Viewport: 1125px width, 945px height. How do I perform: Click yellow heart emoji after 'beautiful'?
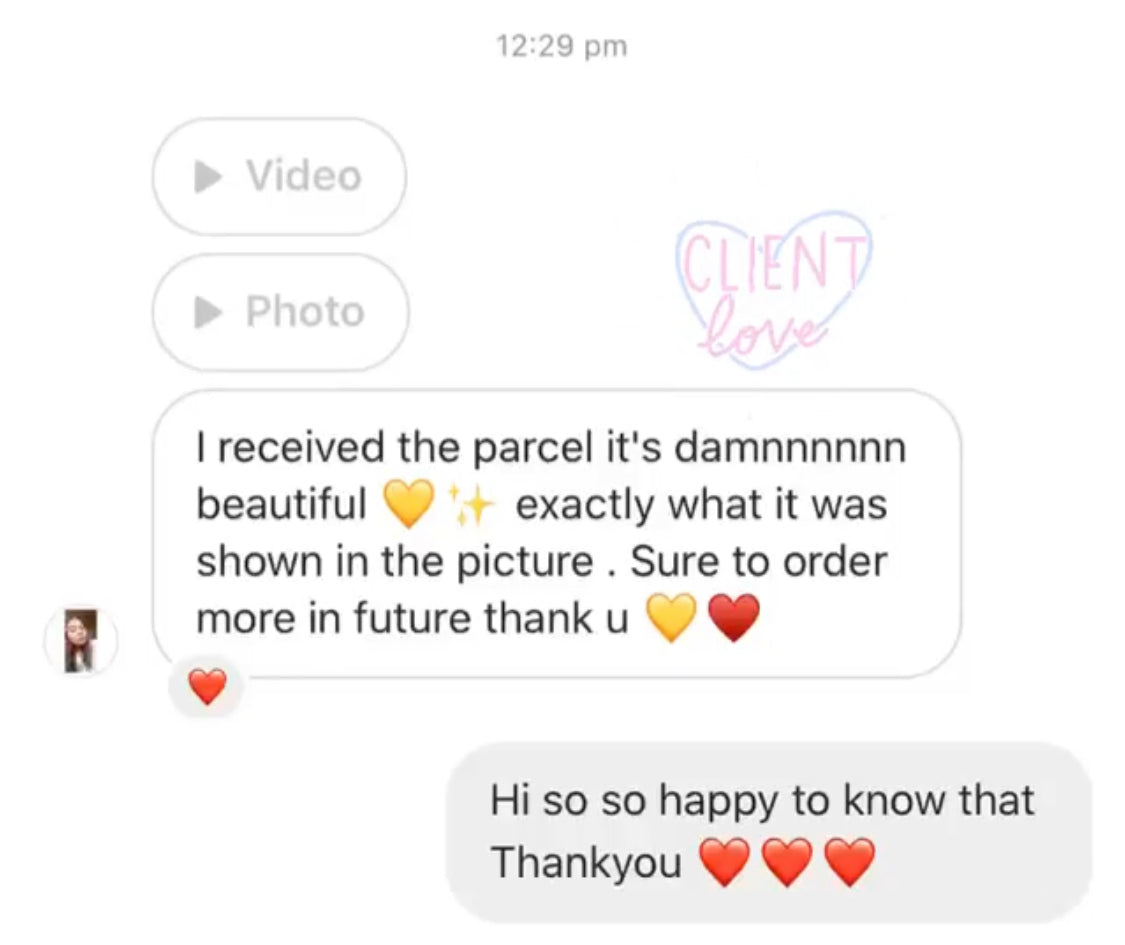click(x=409, y=504)
